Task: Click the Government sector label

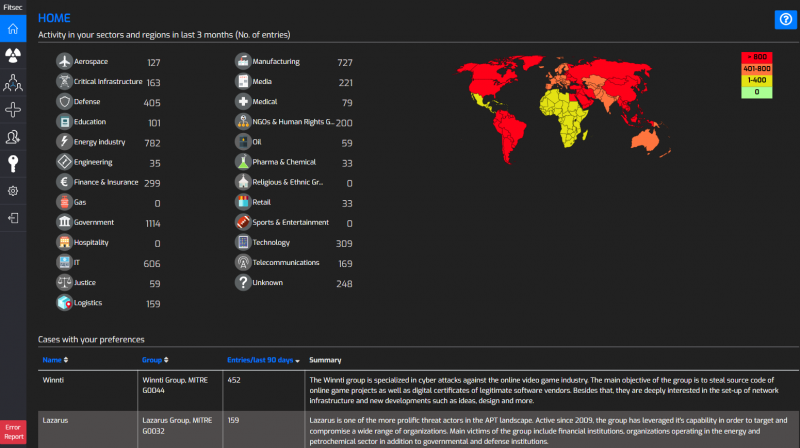Action: 94,222
